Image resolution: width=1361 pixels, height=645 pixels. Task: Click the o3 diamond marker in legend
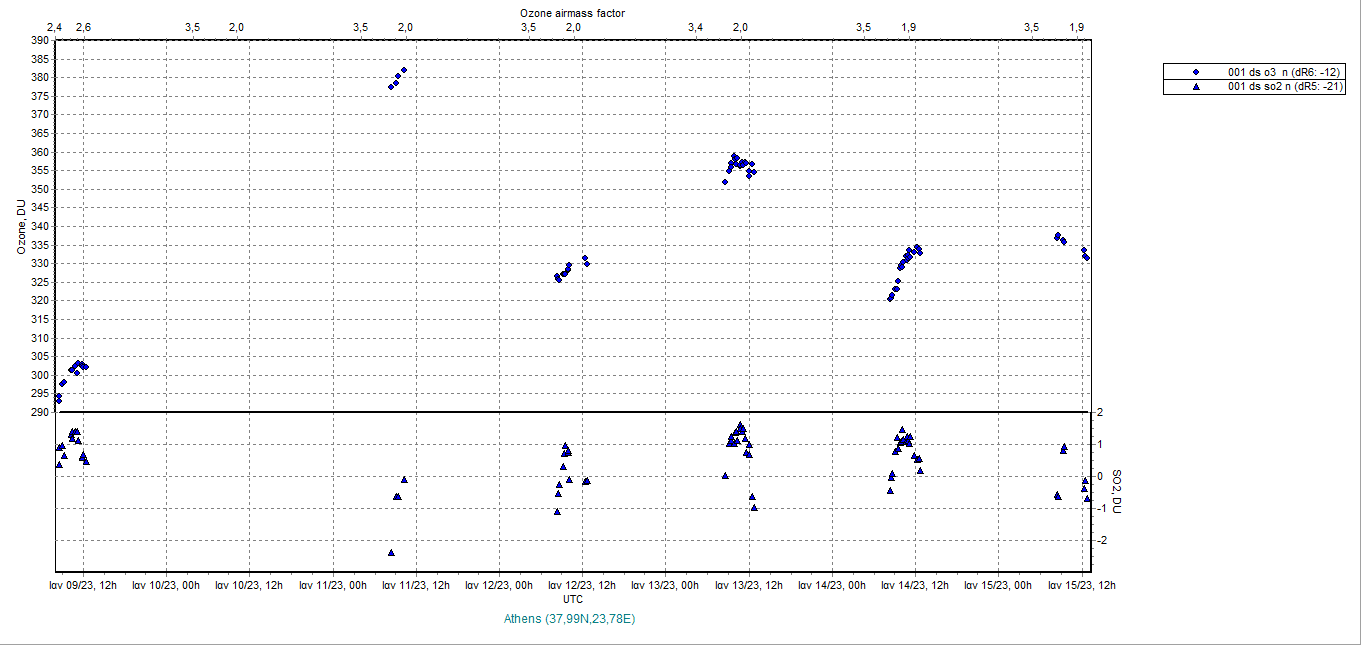coord(1195,73)
